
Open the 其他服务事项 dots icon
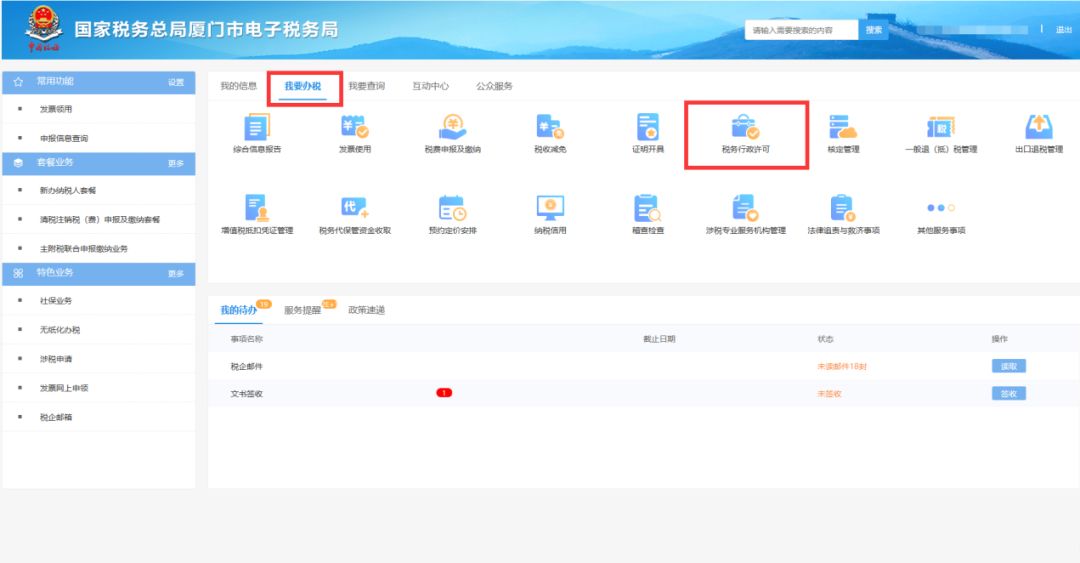[941, 207]
